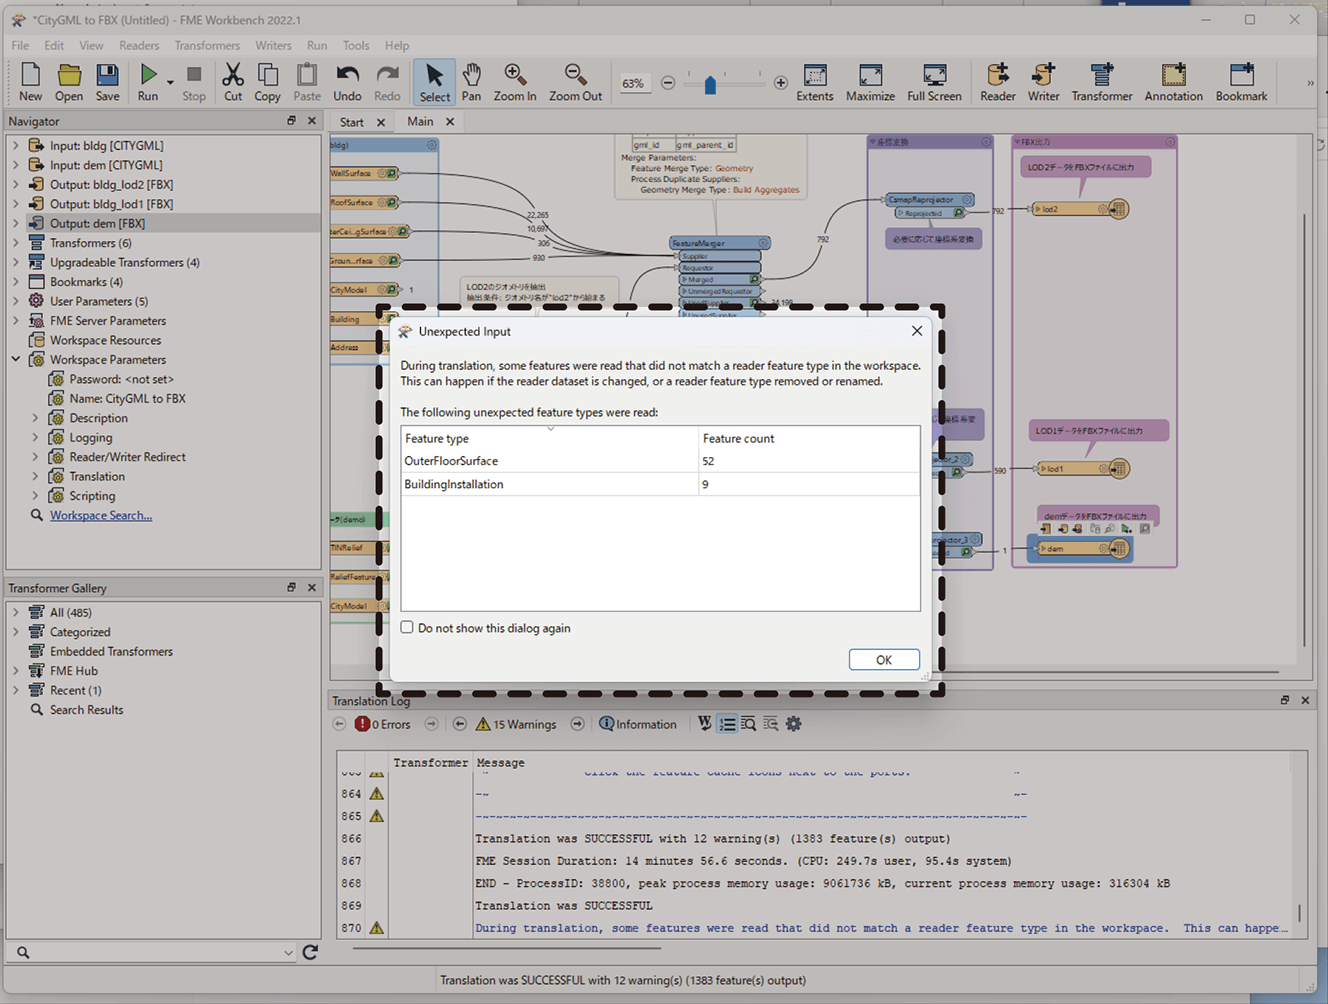The width and height of the screenshot is (1328, 1004).
Task: Open the File menu
Action: click(20, 45)
